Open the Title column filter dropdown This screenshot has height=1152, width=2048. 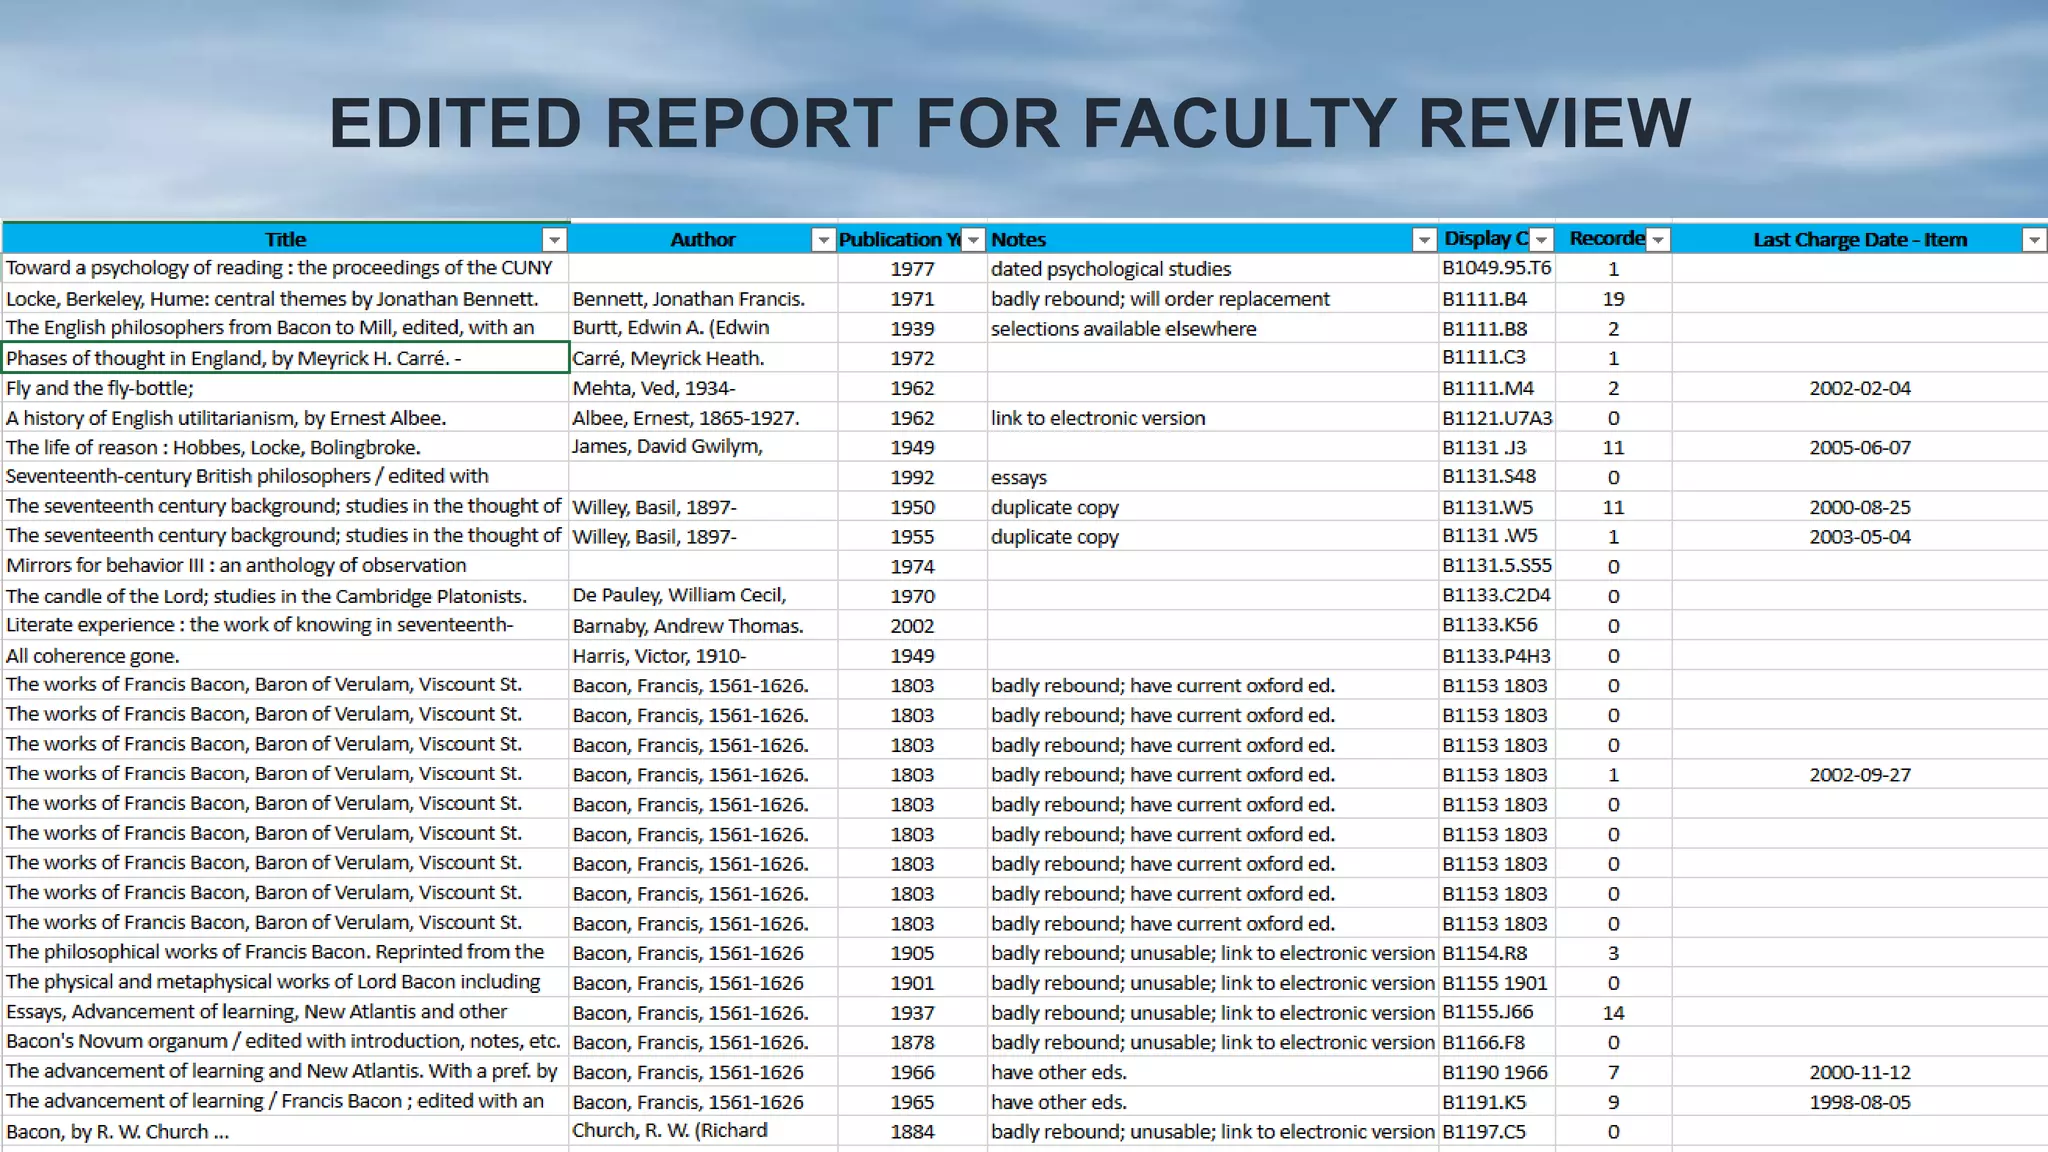[x=554, y=239]
